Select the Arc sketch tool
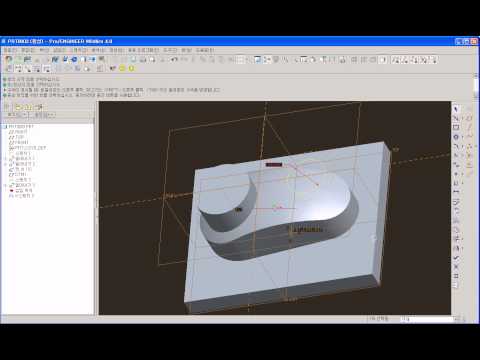Screen dimensions: 480x360 [x=456, y=146]
